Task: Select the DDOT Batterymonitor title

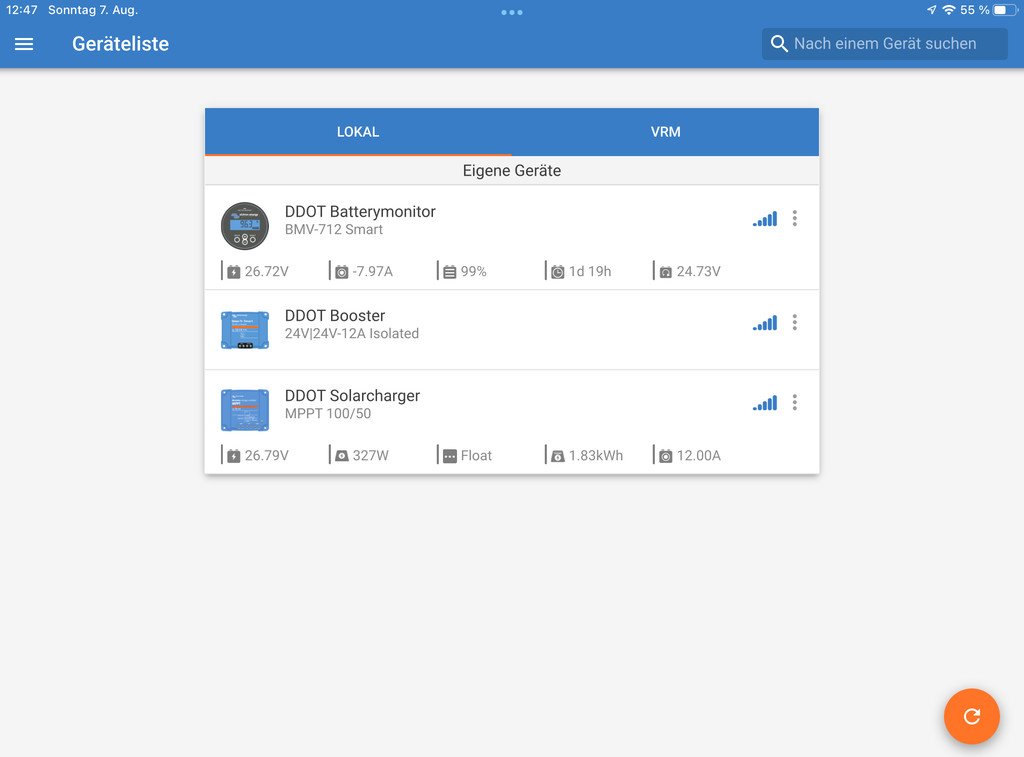Action: point(360,212)
